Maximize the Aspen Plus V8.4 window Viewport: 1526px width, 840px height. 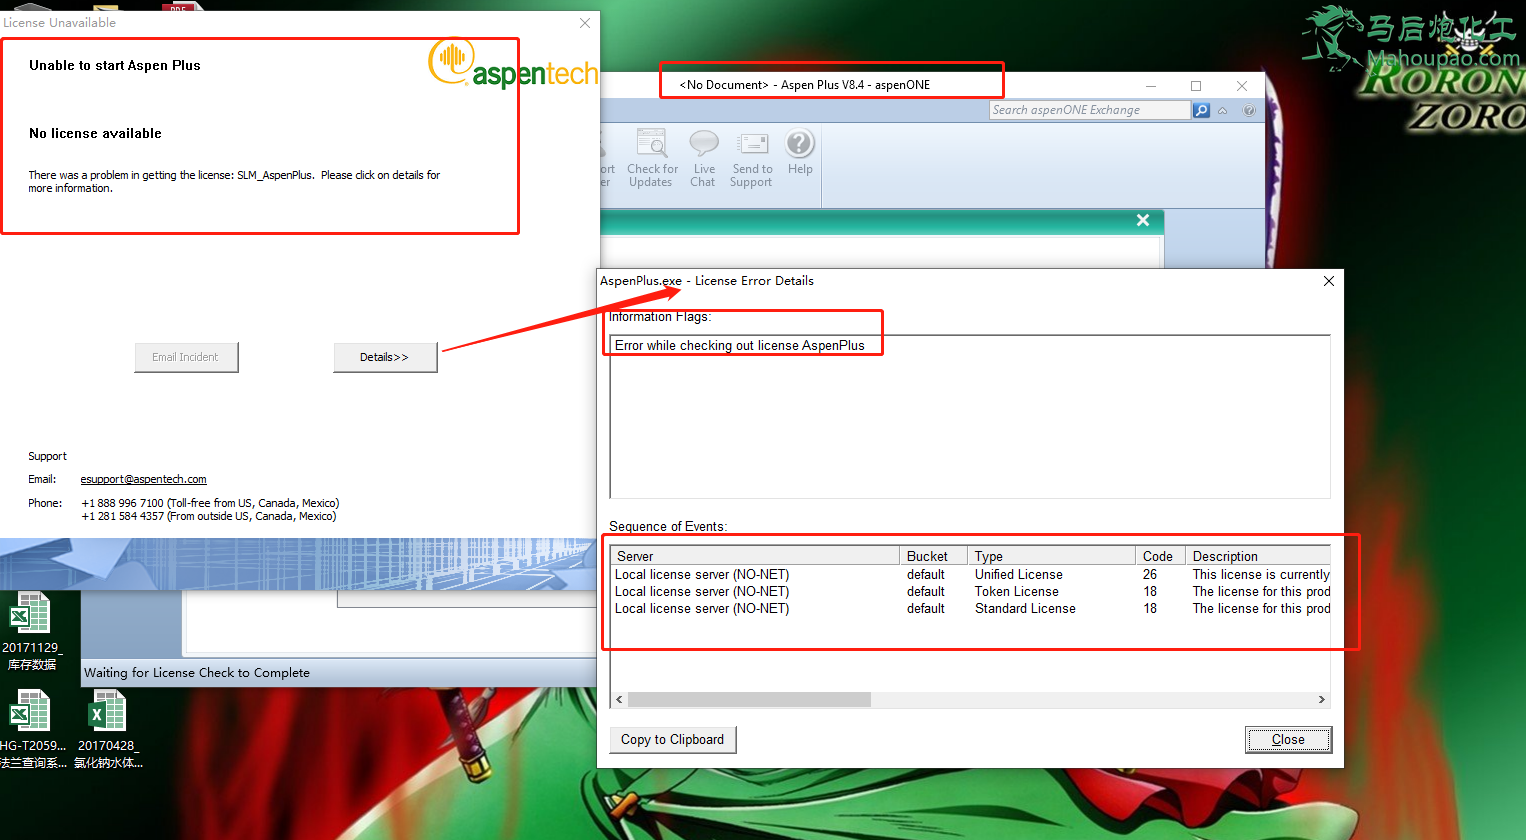coord(1196,86)
